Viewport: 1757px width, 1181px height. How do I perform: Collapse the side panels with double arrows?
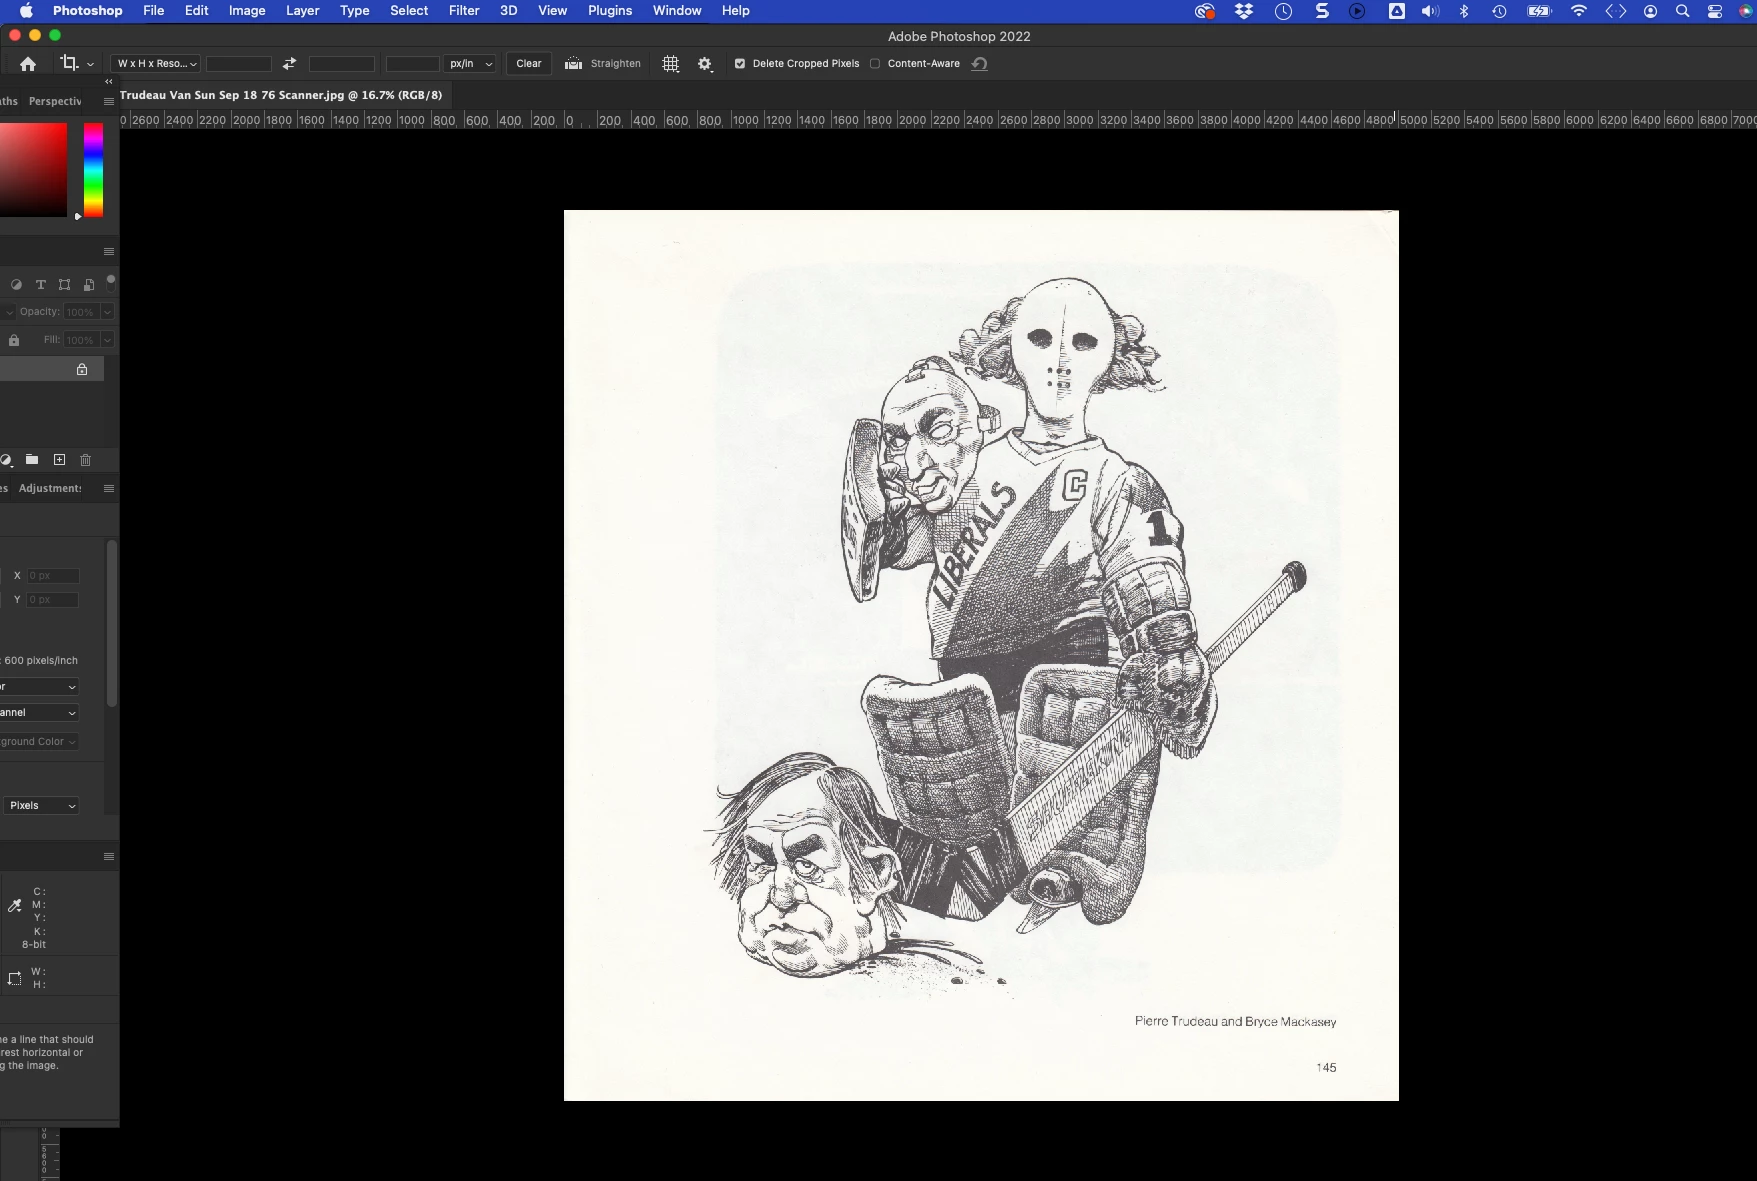tap(109, 82)
